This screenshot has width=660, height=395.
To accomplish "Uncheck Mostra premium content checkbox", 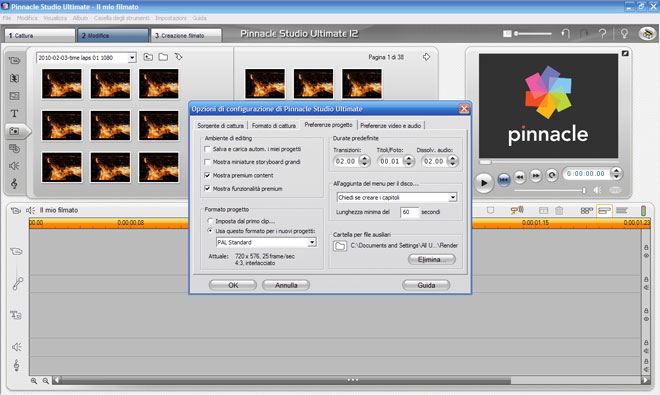I will [207, 175].
